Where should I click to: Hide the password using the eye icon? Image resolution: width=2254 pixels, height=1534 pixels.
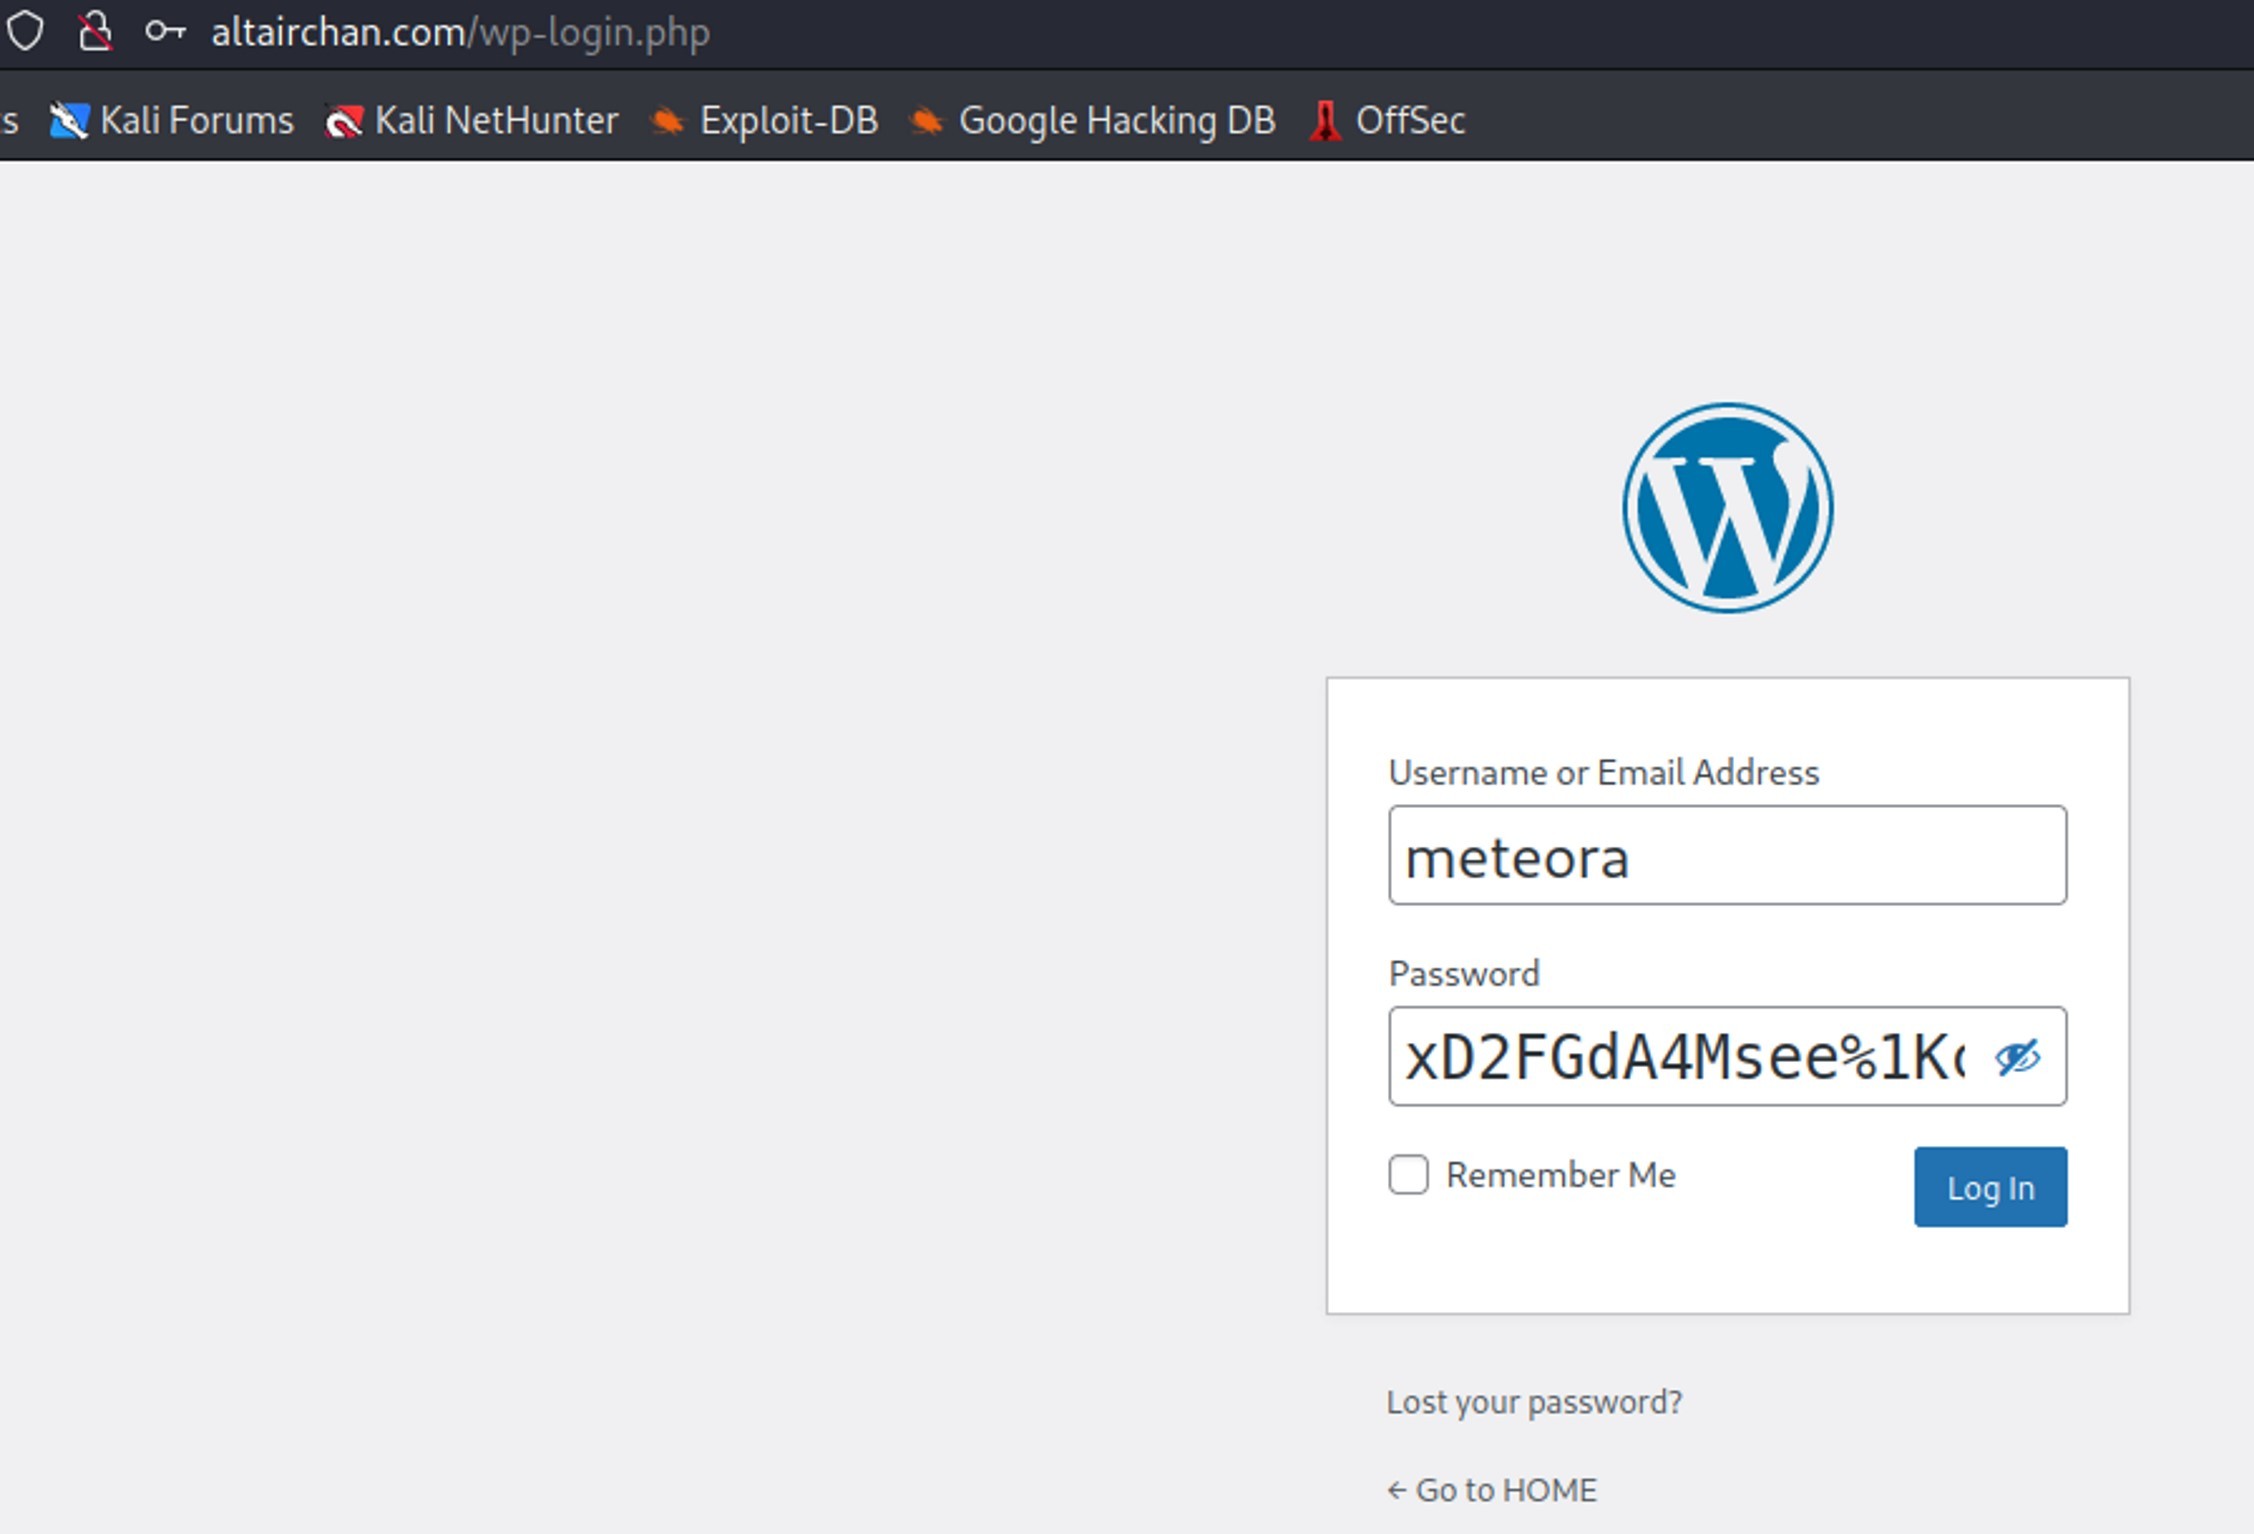[2017, 1057]
